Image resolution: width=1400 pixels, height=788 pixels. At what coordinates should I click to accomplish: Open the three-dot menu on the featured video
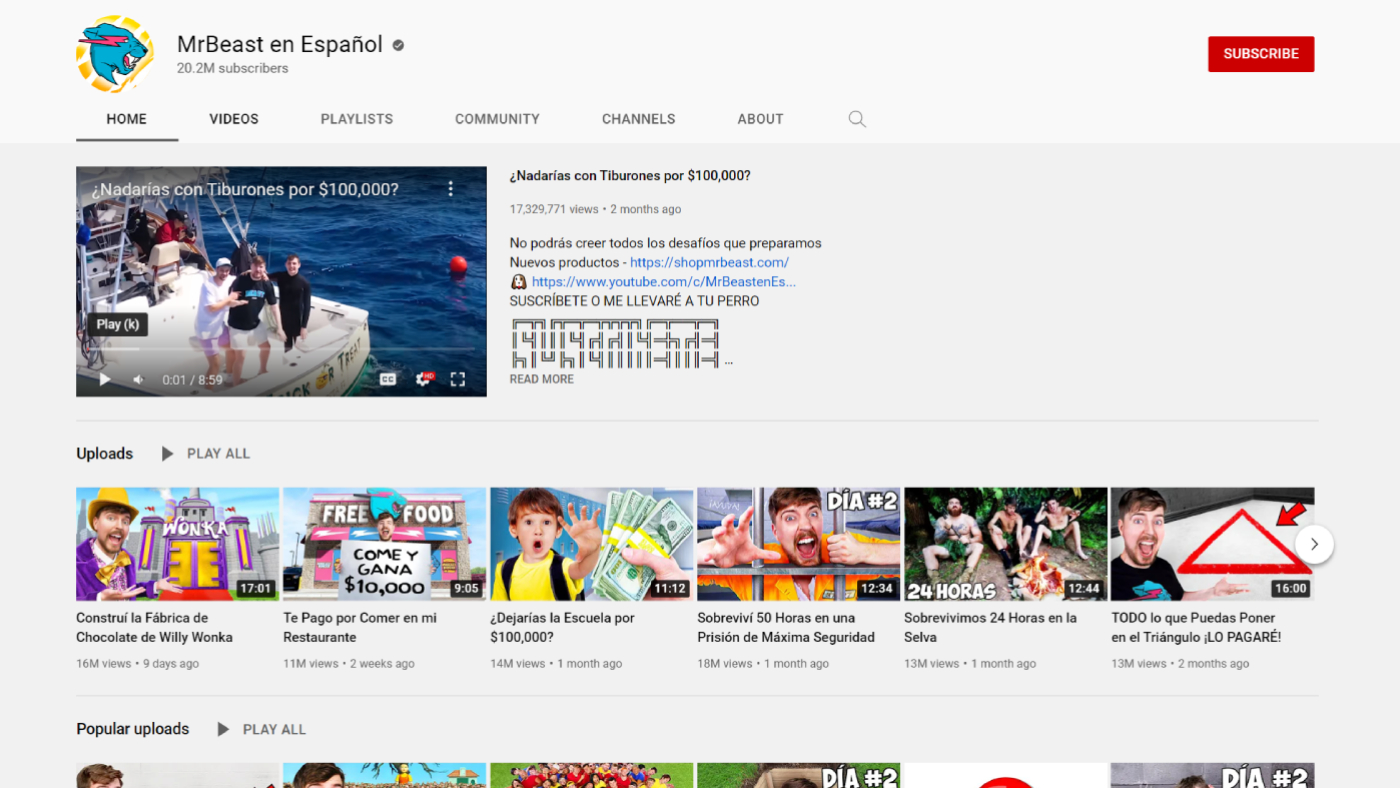451,188
